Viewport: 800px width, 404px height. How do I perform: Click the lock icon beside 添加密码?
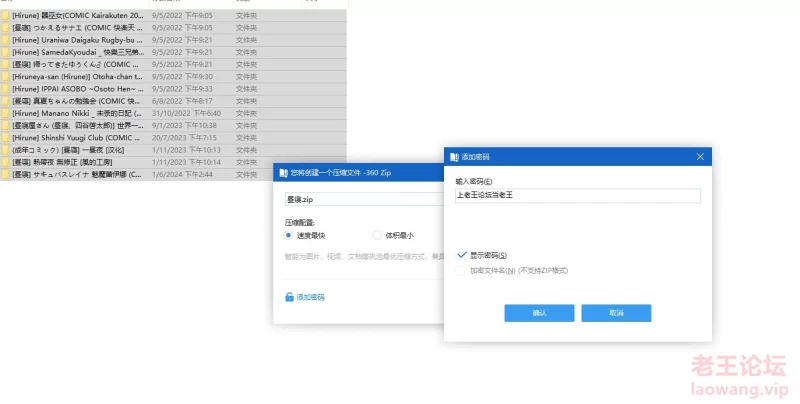click(x=289, y=297)
